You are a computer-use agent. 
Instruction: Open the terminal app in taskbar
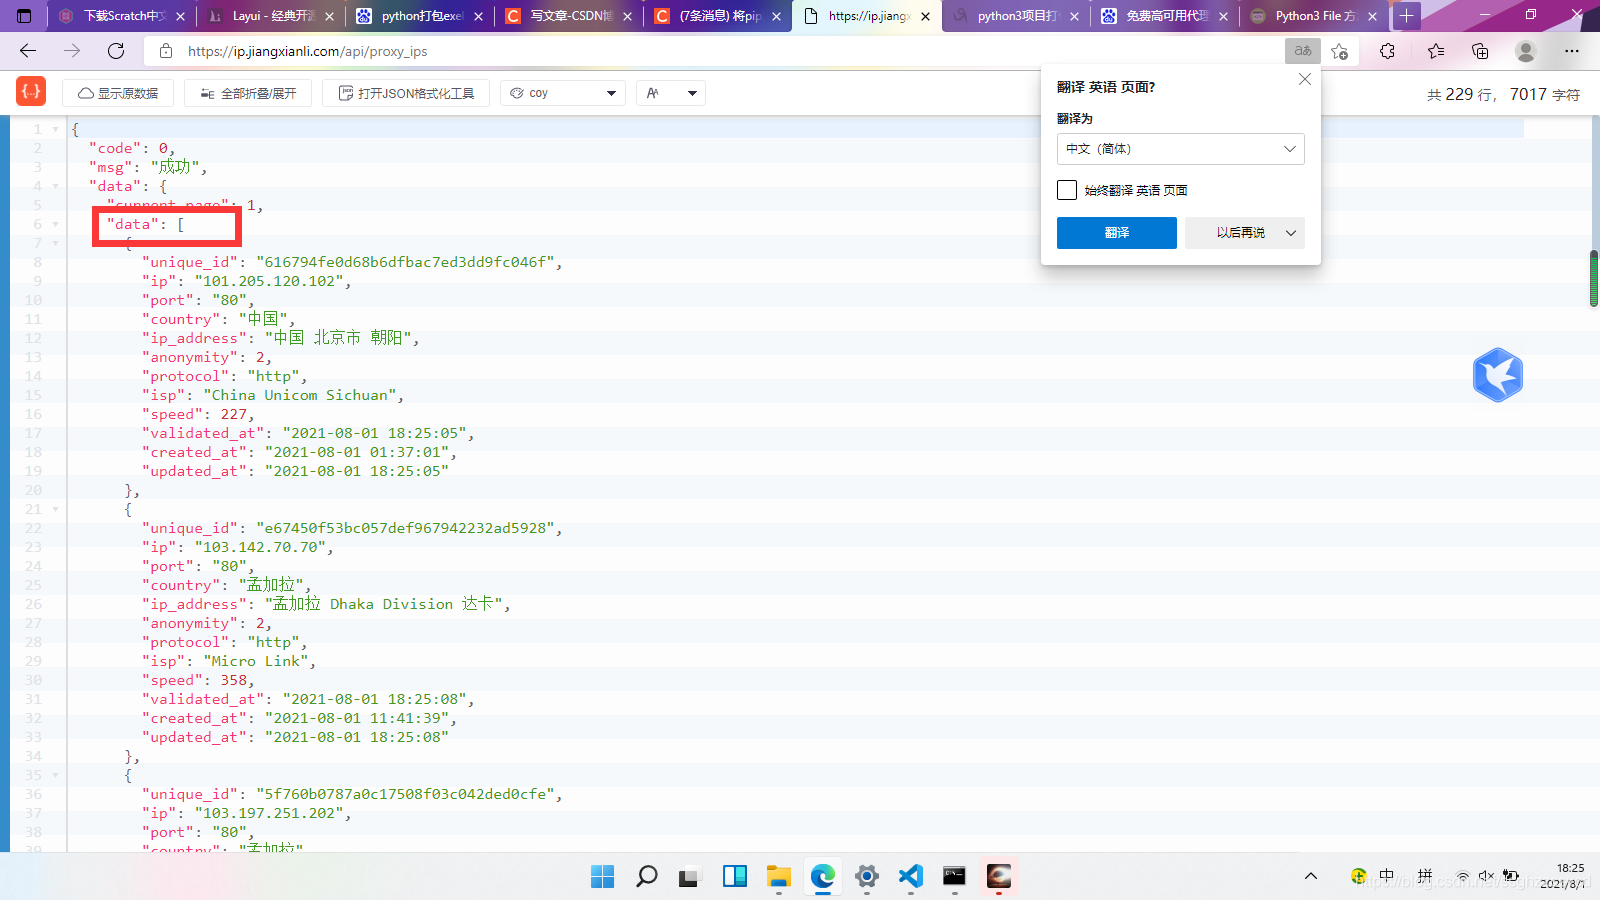955,877
